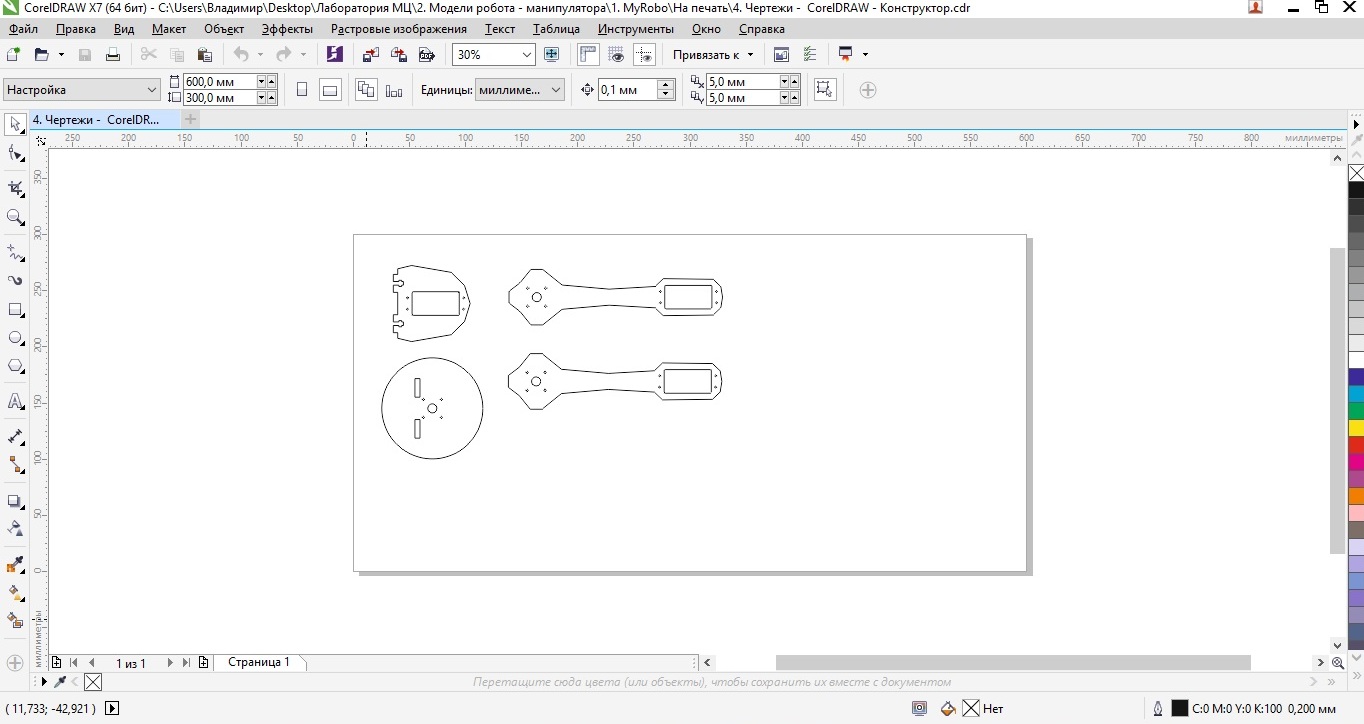
Task: Select the Rectangle tool
Action: coord(16,310)
